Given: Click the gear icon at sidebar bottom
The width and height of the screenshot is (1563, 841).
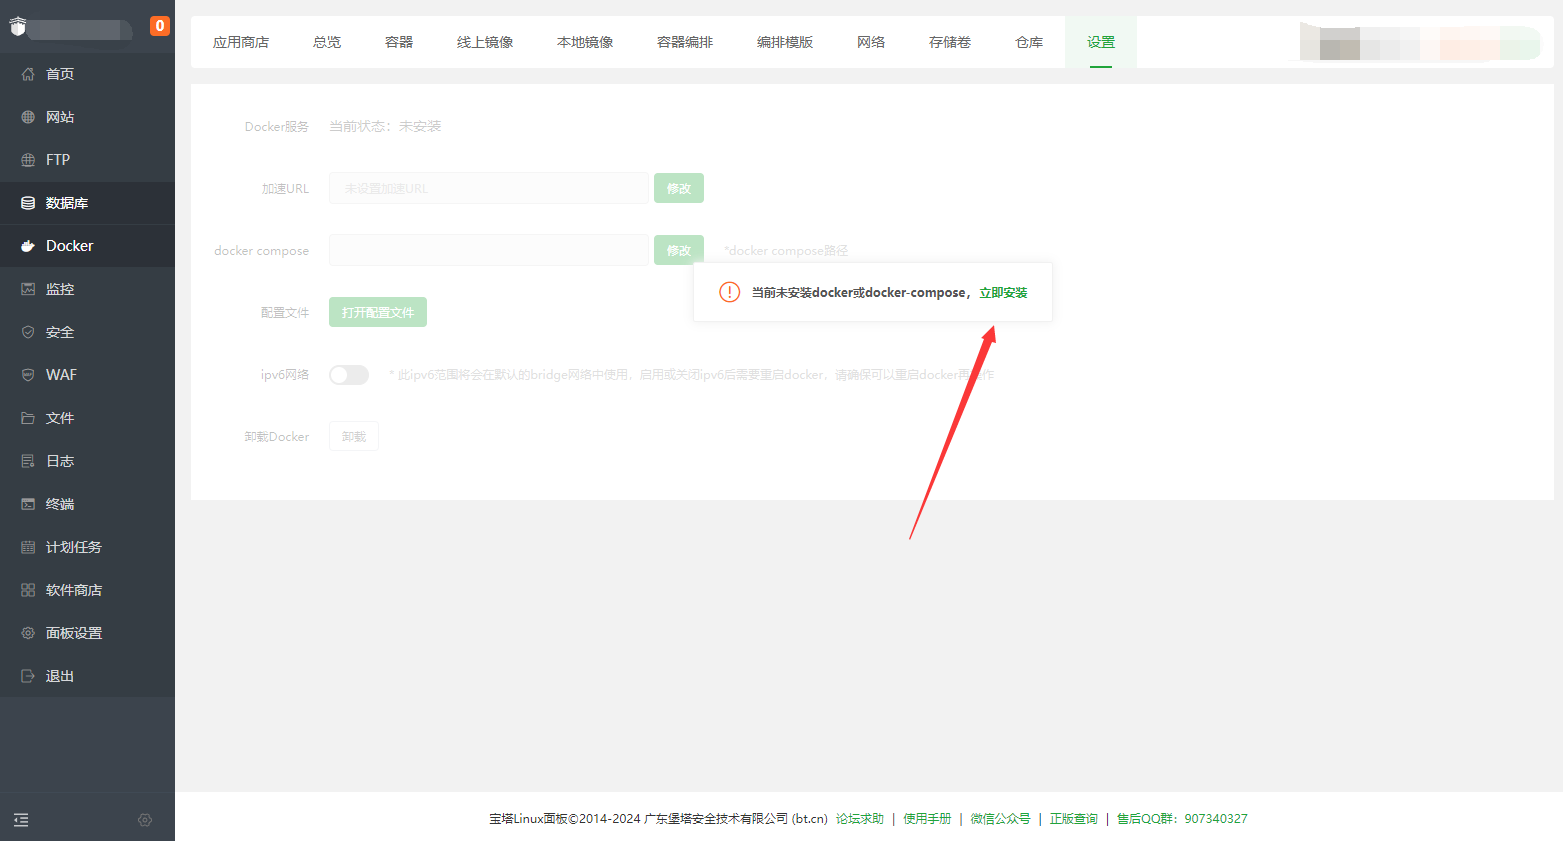Looking at the screenshot, I should tap(145, 820).
